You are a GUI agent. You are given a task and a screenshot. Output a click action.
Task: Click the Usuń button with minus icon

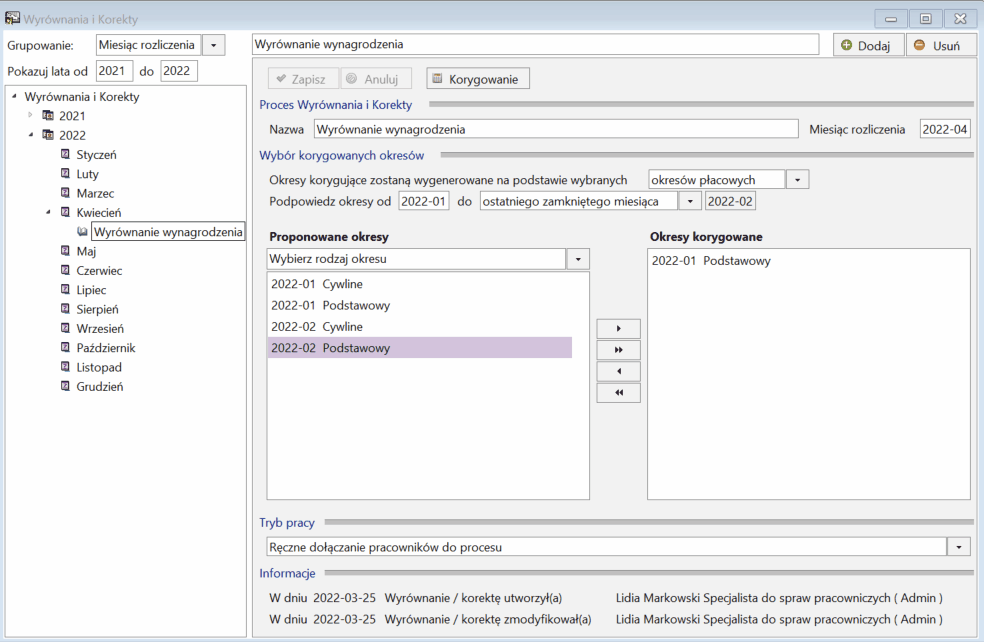(941, 45)
